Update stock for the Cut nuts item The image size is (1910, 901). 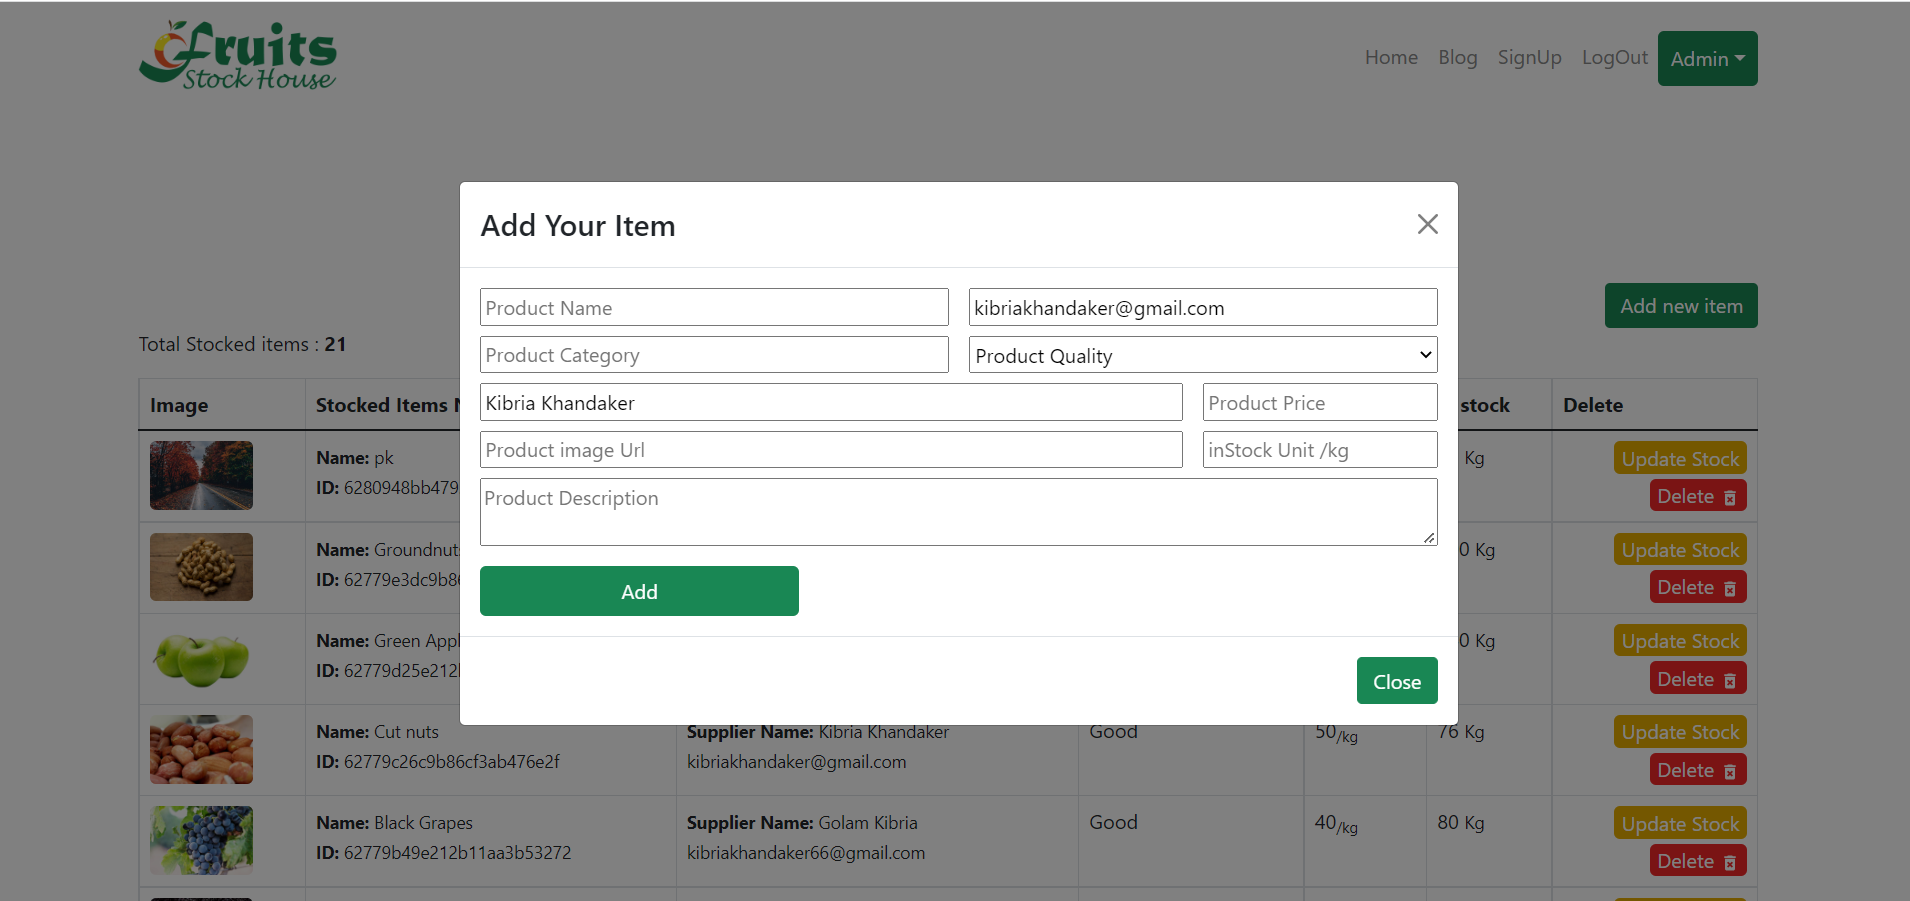tap(1680, 732)
